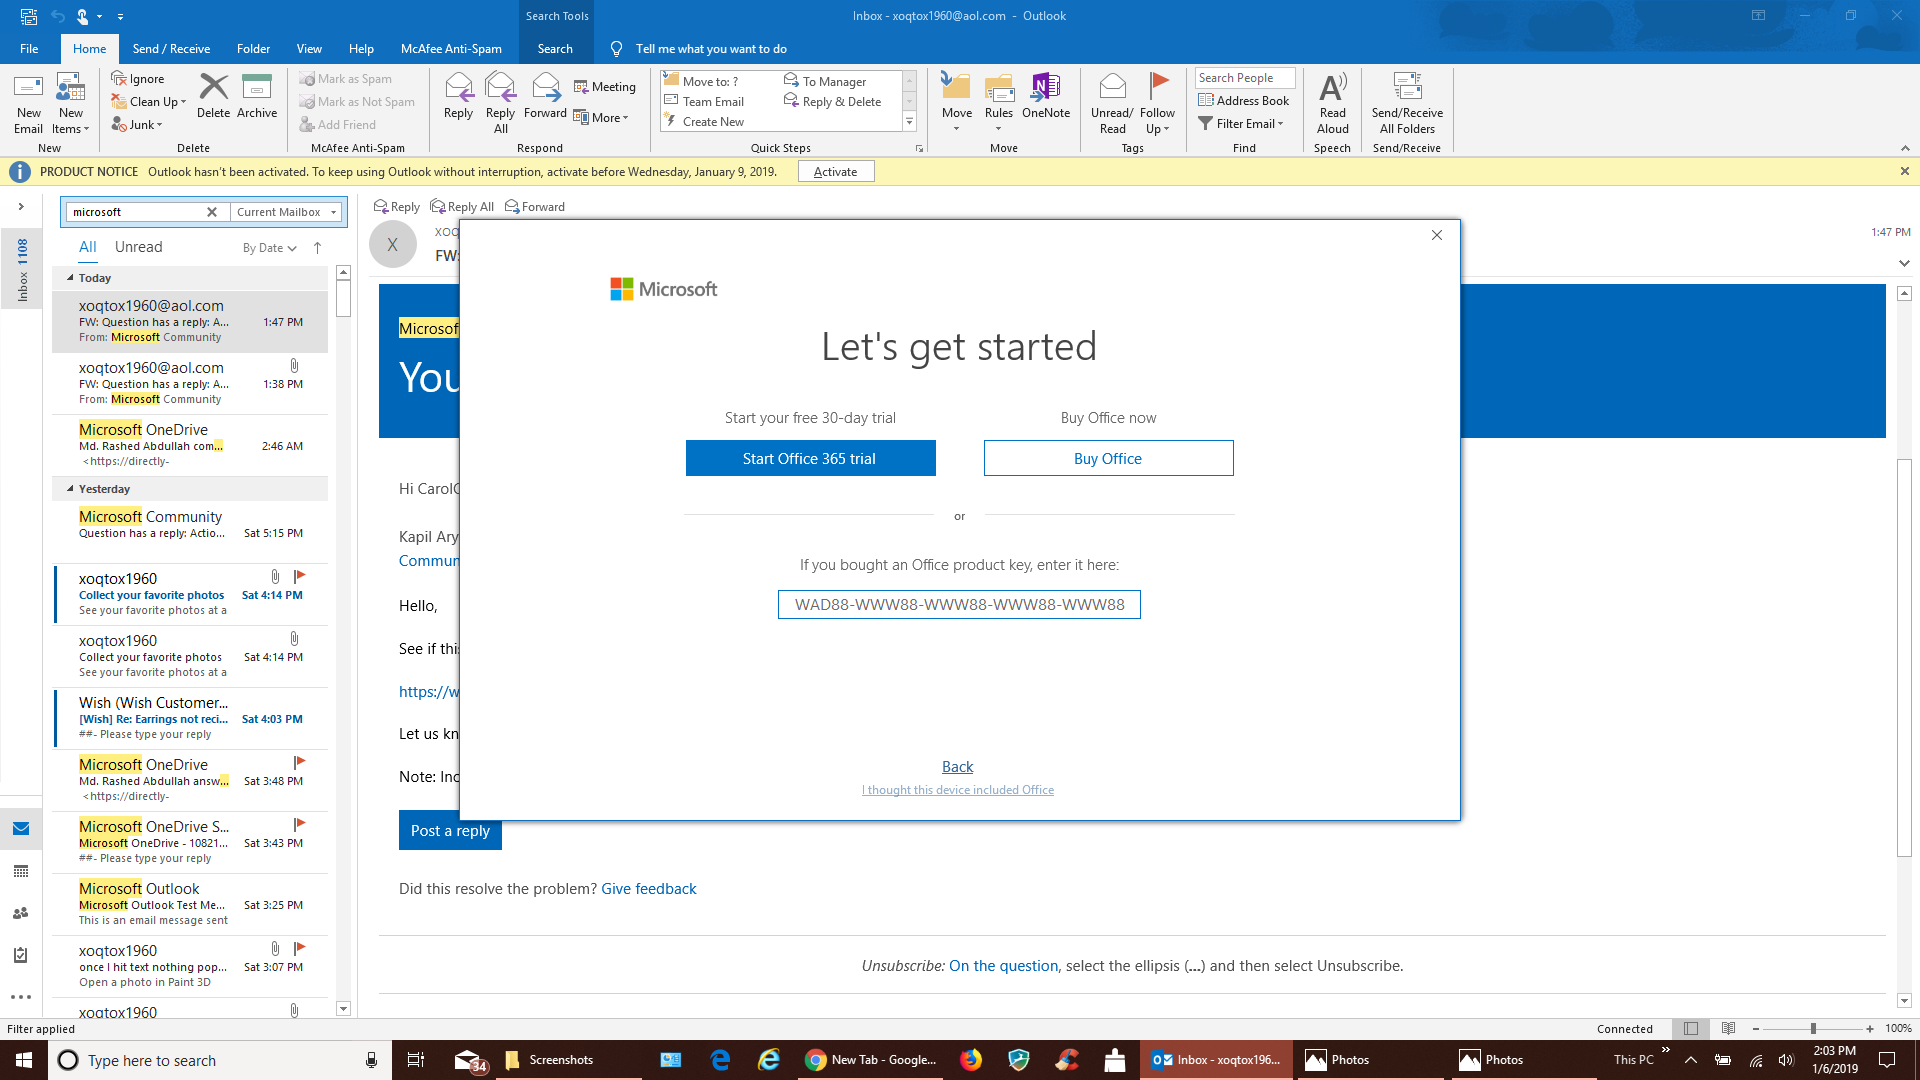Toggle sort order arrow in message list
Image resolution: width=1920 pixels, height=1080 pixels.
point(317,248)
